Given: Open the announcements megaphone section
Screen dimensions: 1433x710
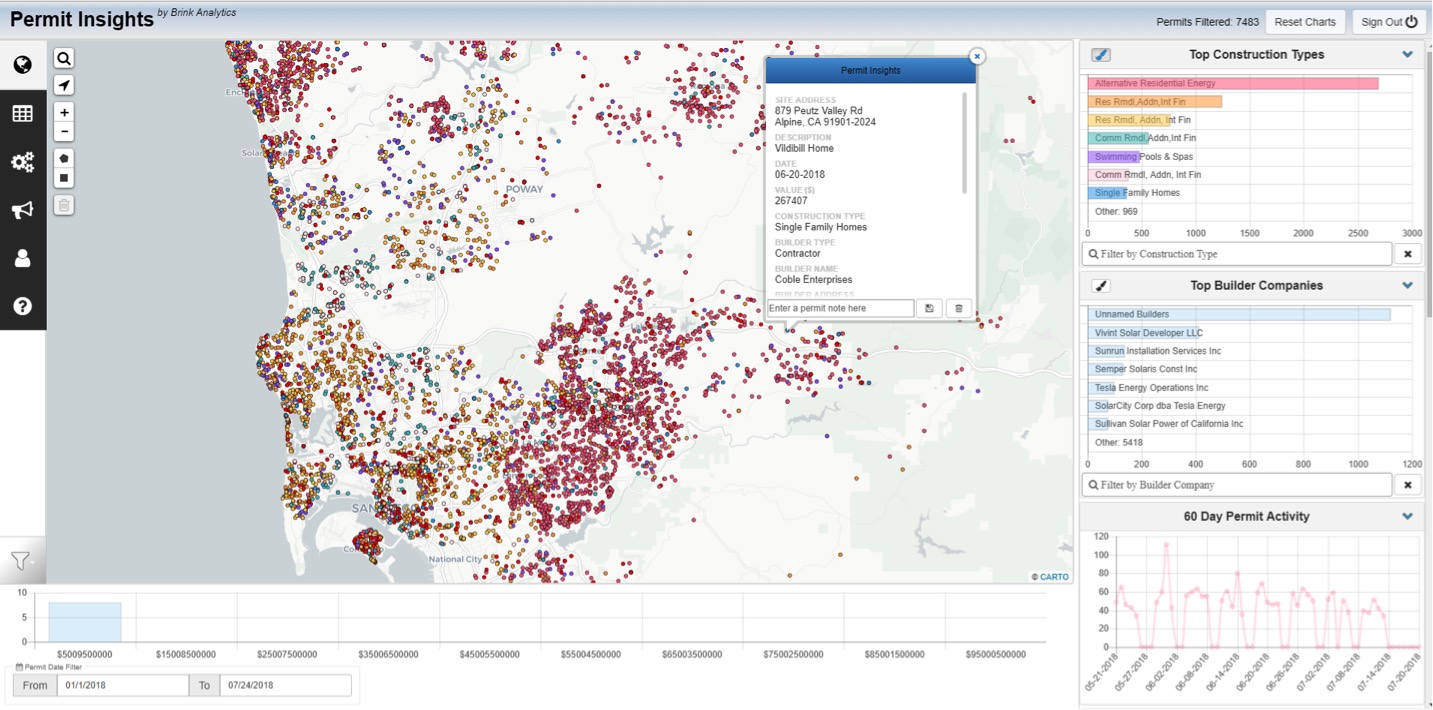Looking at the screenshot, I should pyautogui.click(x=22, y=210).
